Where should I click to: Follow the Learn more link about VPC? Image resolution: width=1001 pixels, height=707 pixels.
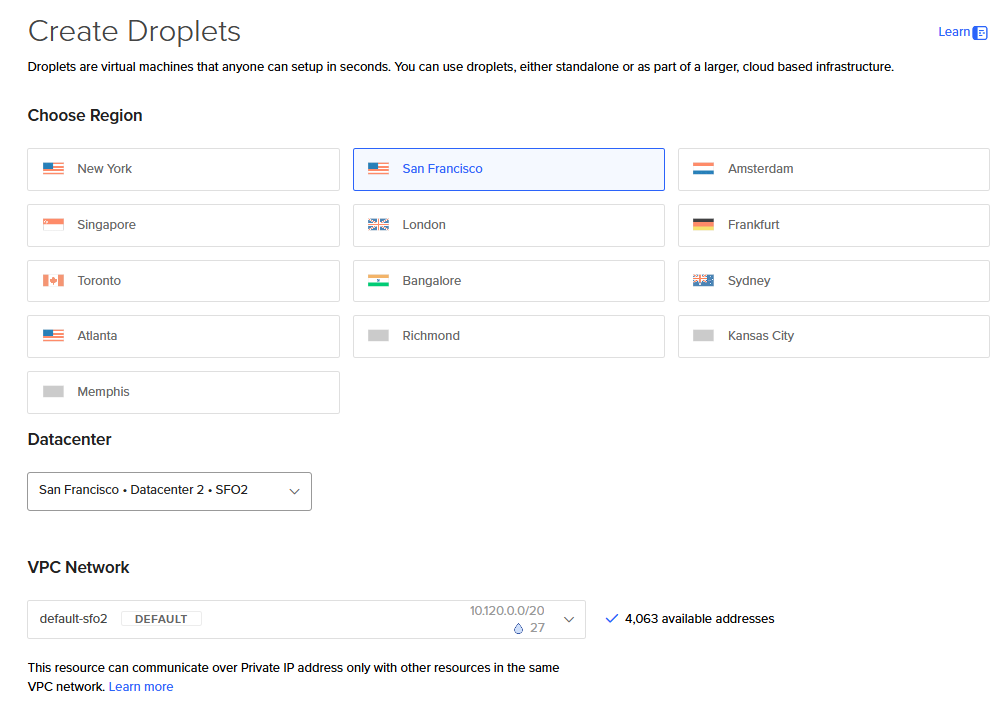[x=140, y=687]
